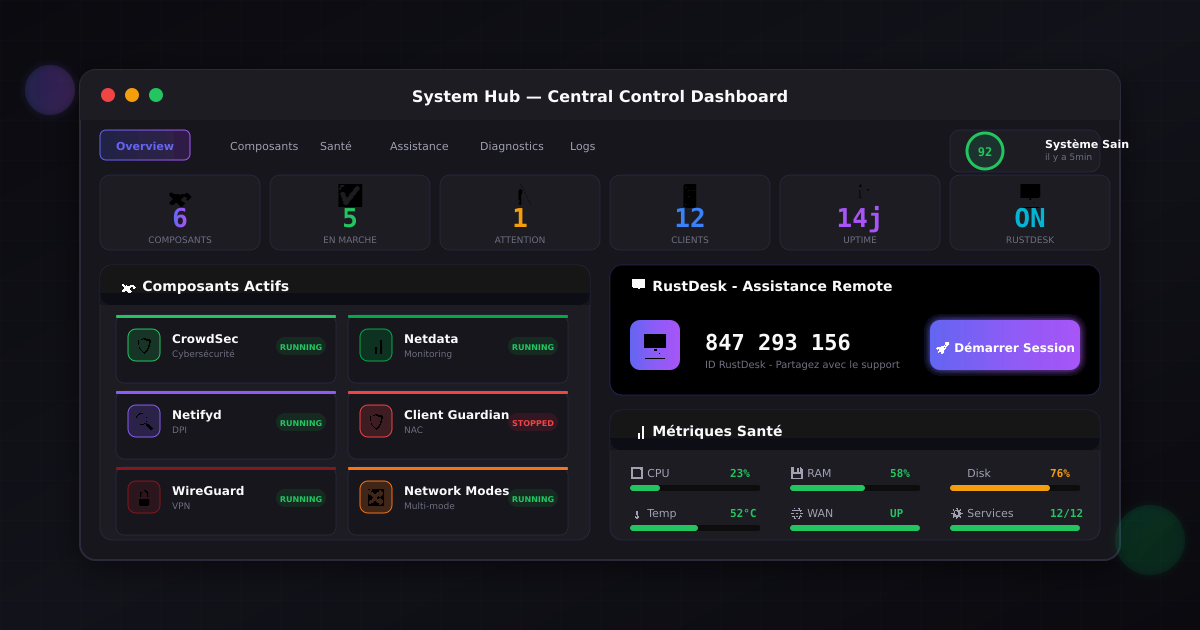This screenshot has height=630, width=1200.
Task: Click the CrowdSec shield icon
Action: 144,344
